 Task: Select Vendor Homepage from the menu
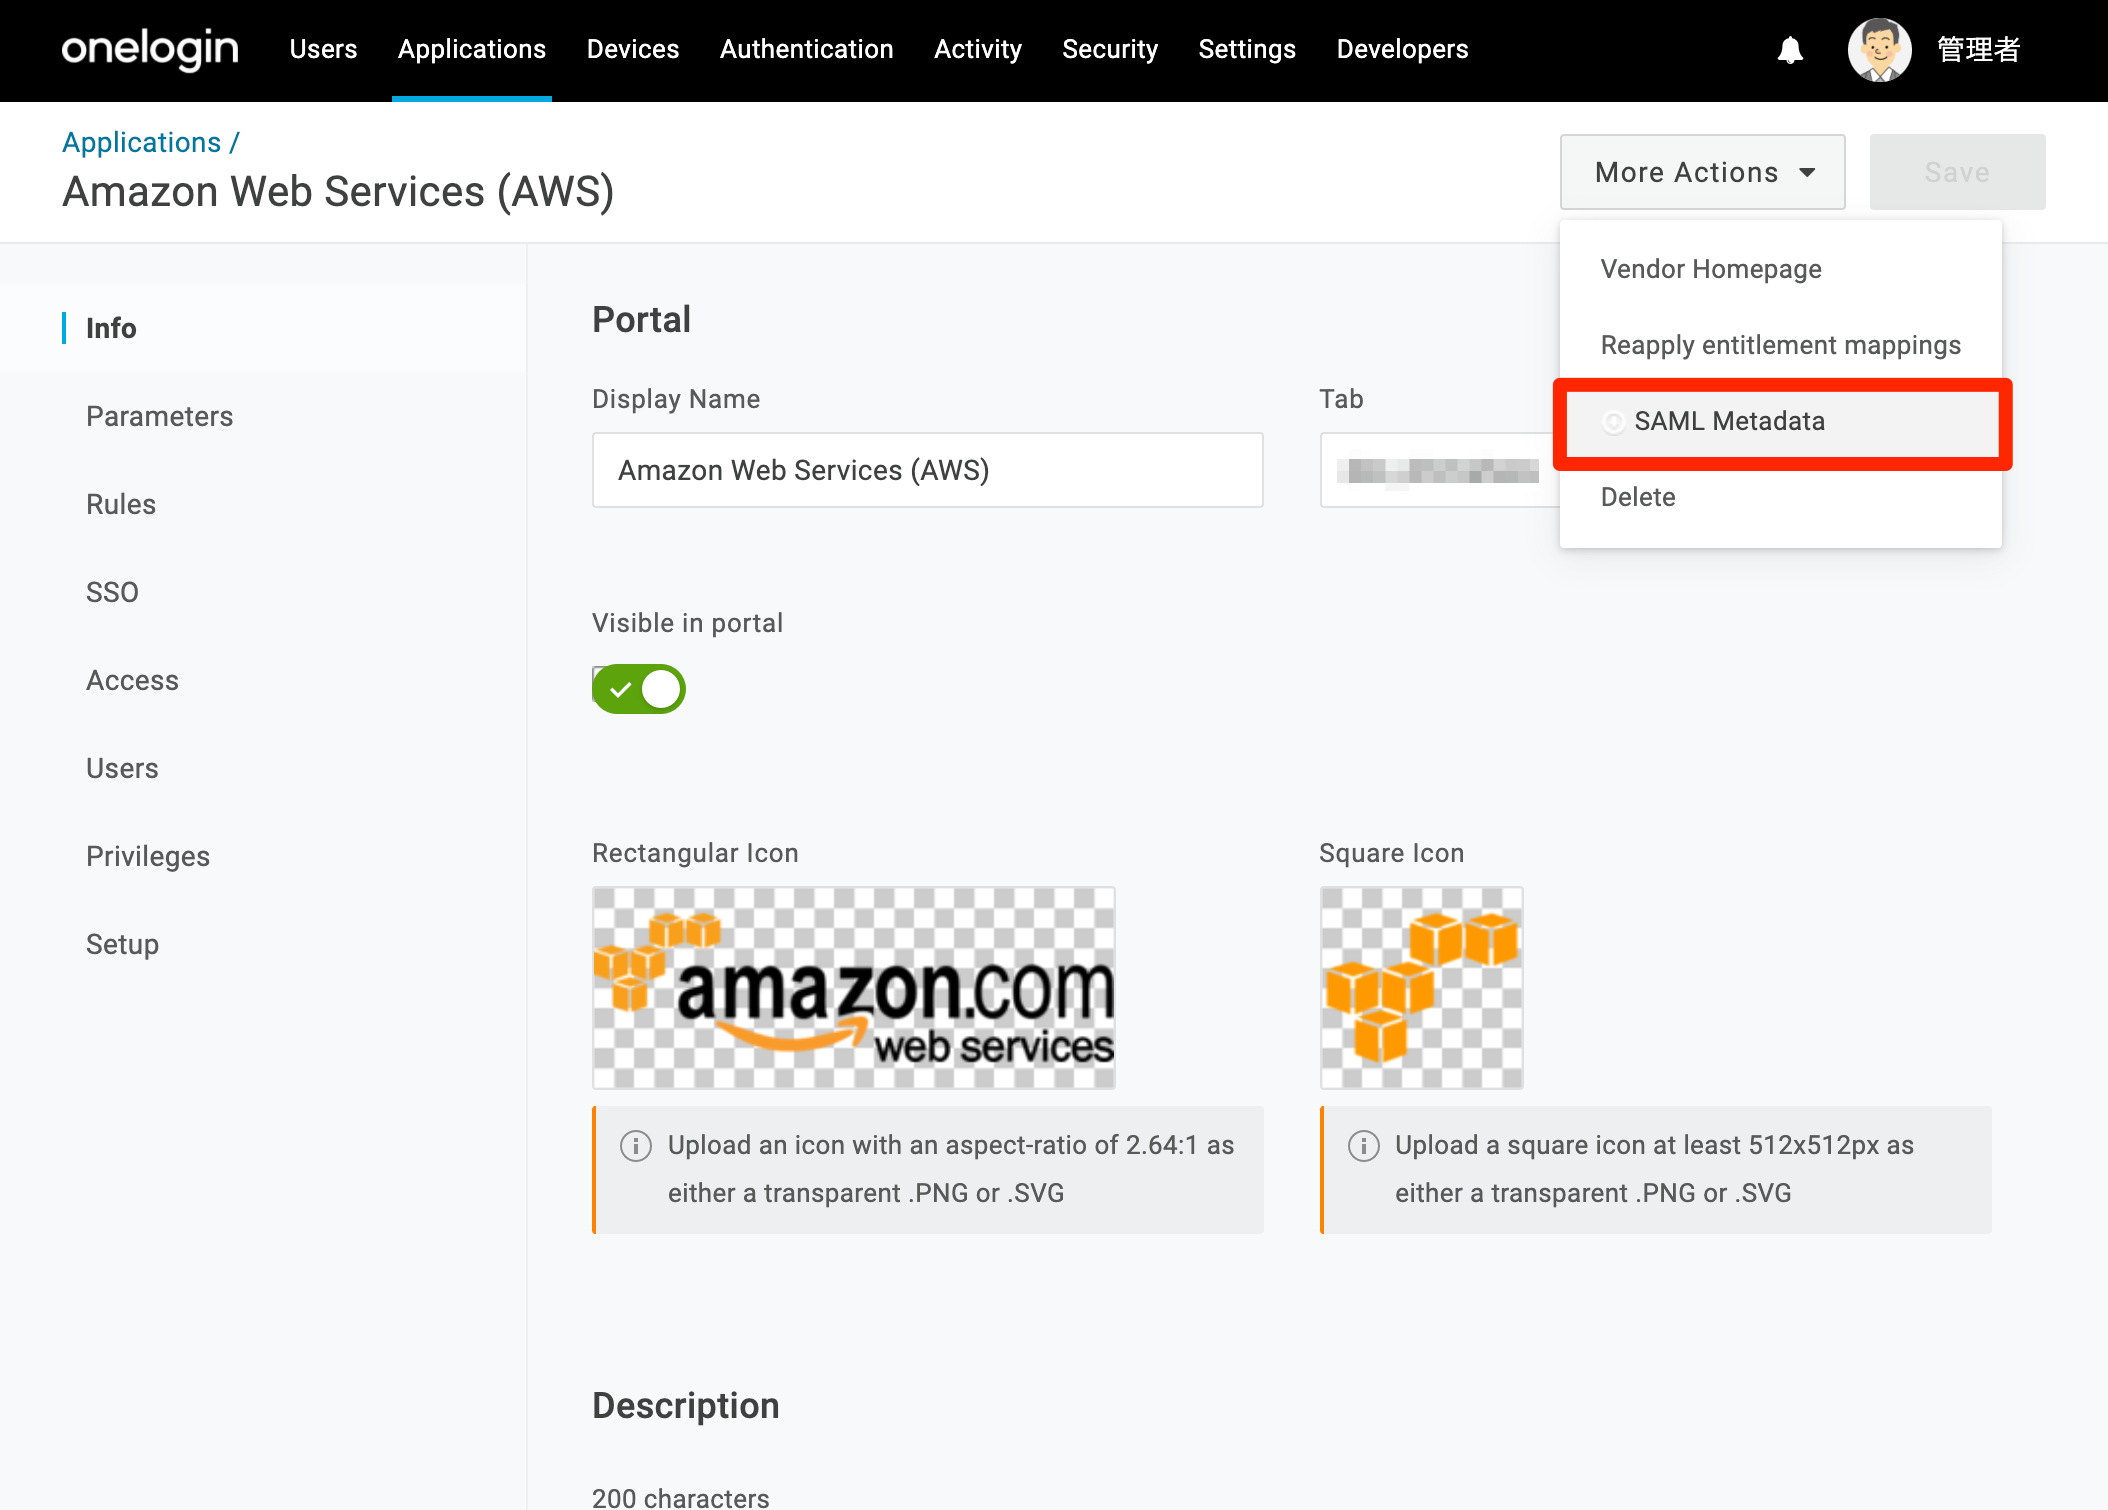click(1780, 269)
